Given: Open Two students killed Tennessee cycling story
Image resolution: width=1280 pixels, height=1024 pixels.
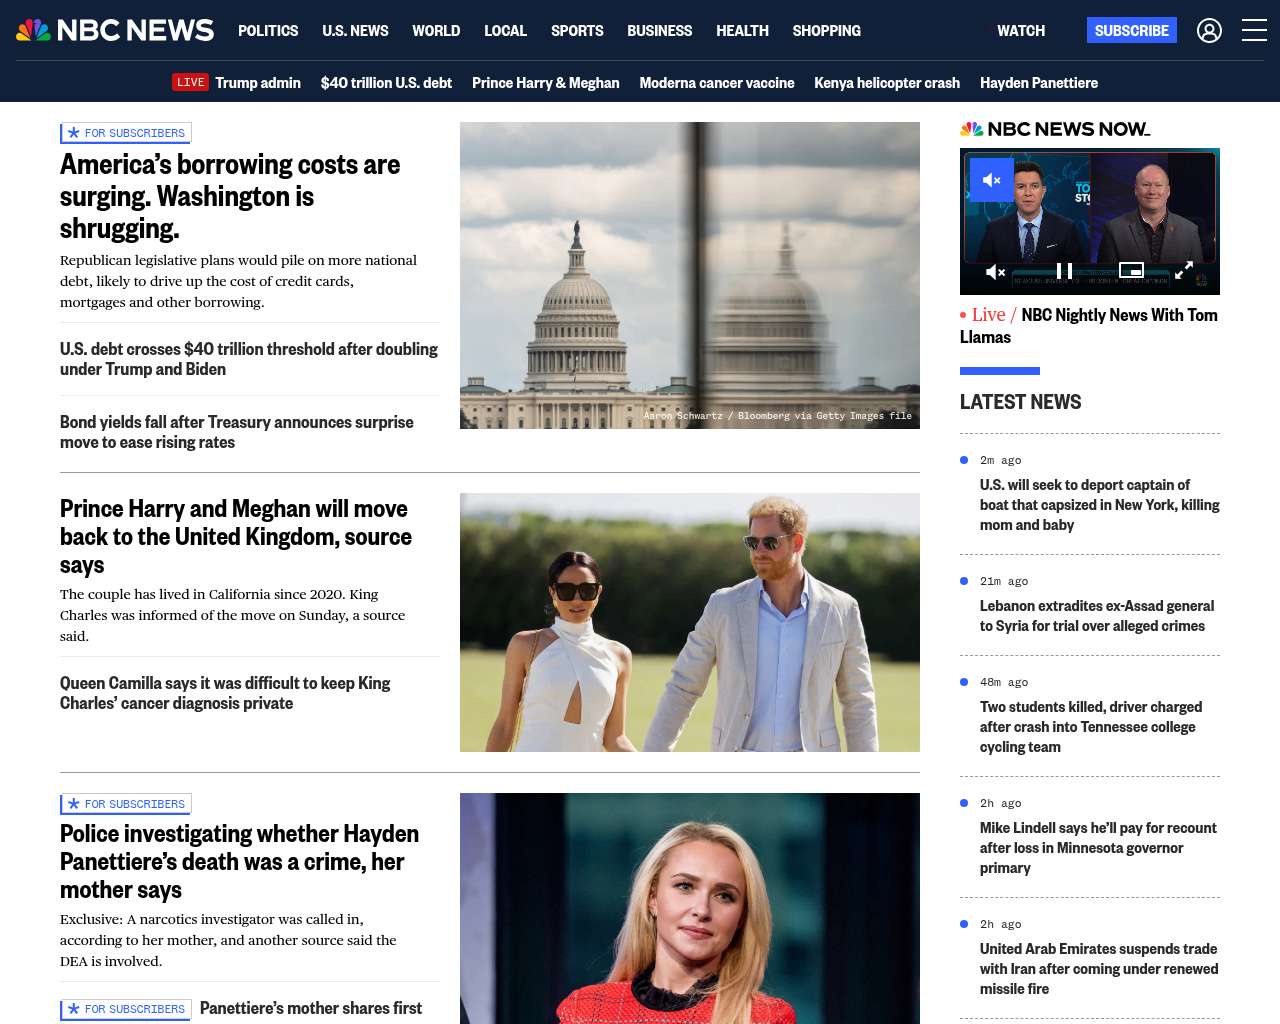Looking at the screenshot, I should 1091,727.
